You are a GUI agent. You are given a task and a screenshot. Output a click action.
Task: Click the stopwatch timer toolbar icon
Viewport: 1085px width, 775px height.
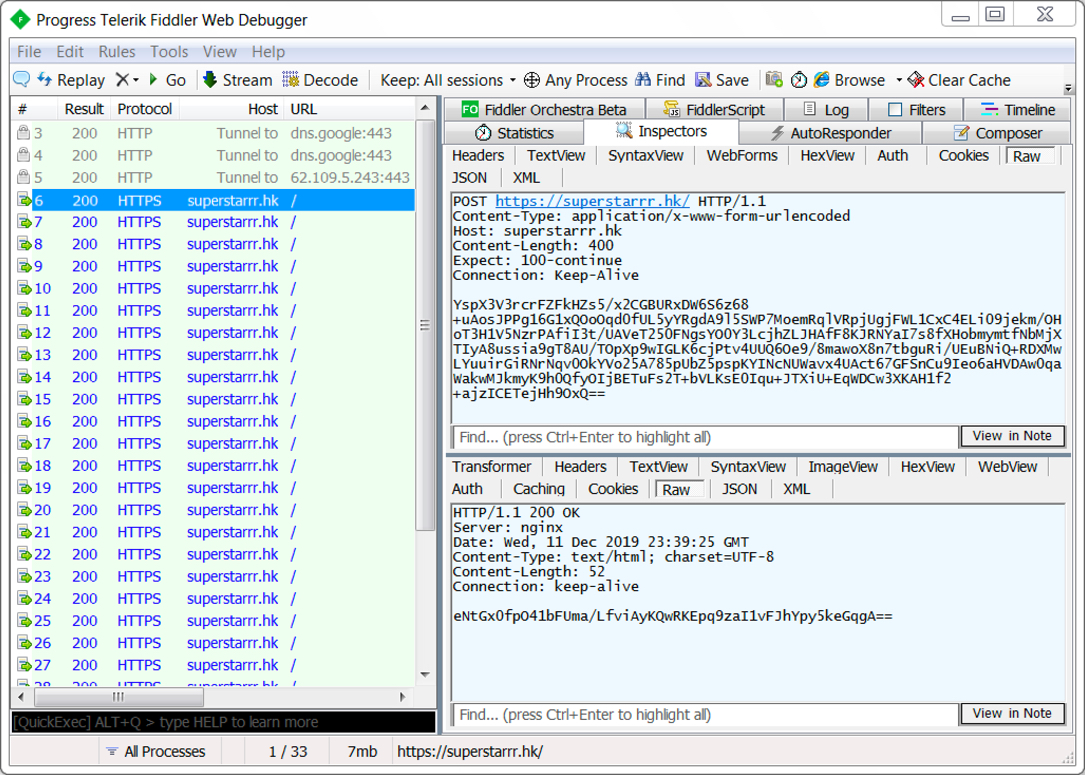(799, 80)
